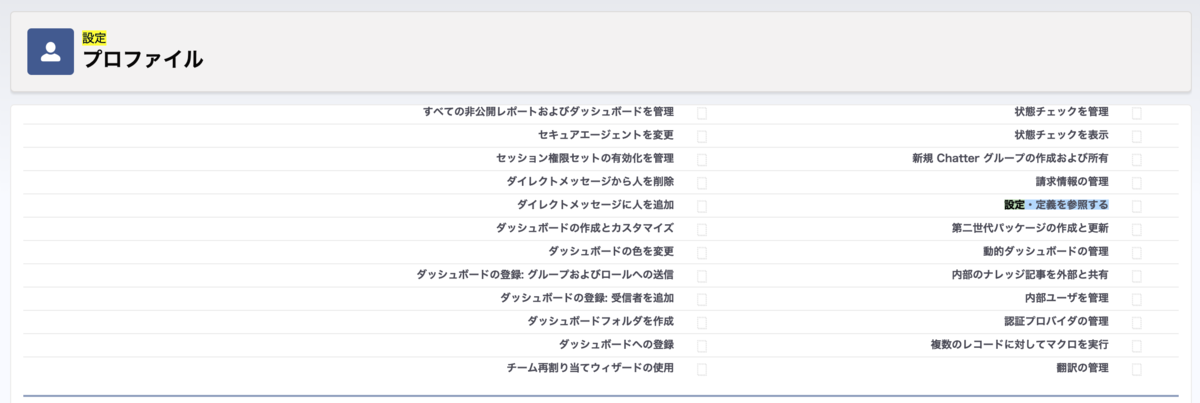This screenshot has width=1200, height=403.
Task: Toggle 新規 Chatter グループの作成および所有 checkbox
Action: tap(1137, 159)
